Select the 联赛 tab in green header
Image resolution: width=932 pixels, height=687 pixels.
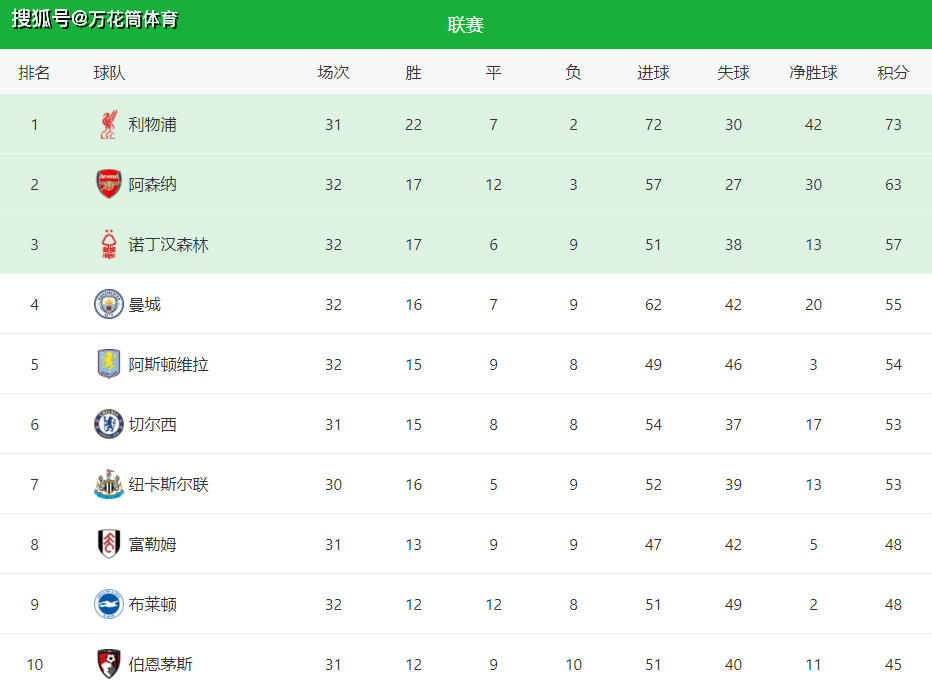(466, 25)
